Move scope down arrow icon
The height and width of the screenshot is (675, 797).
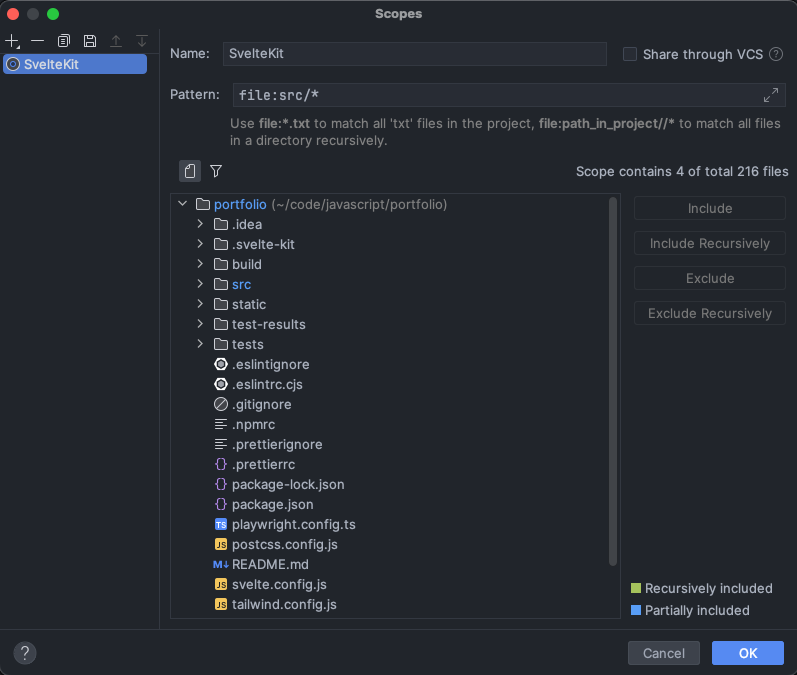[x=142, y=41]
